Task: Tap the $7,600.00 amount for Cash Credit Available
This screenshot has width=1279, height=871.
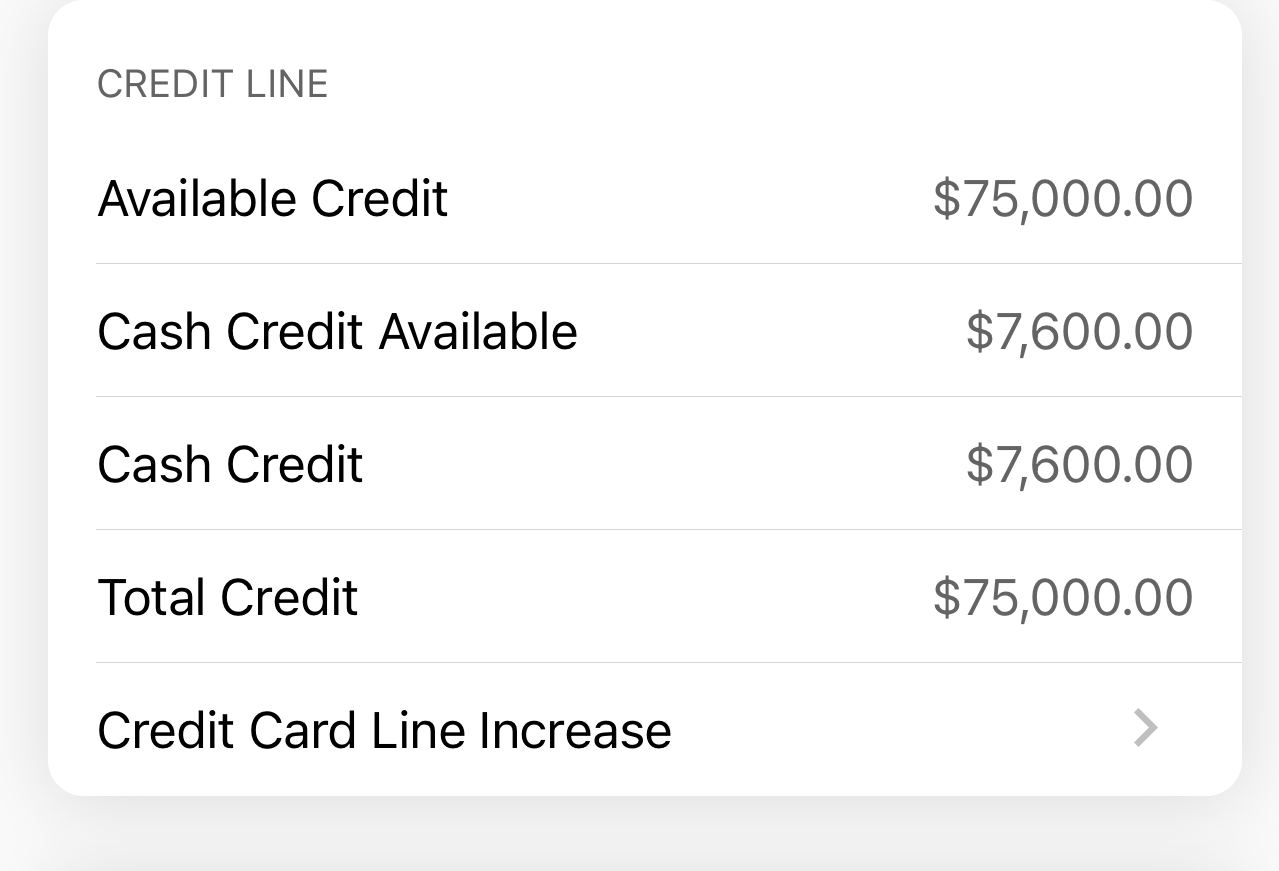Action: [1079, 331]
